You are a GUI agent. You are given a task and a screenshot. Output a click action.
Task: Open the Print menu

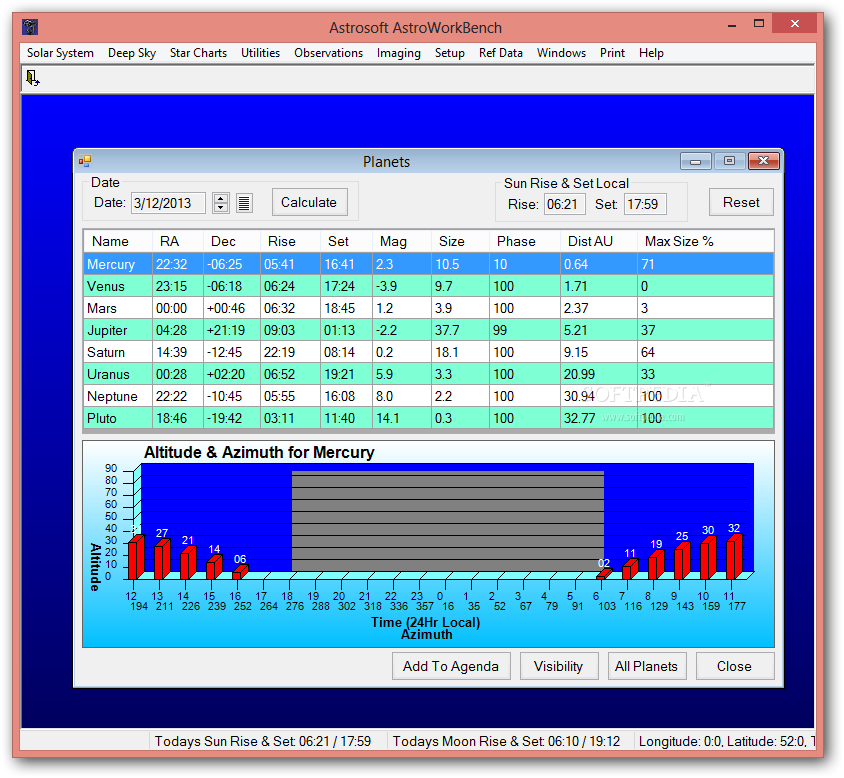click(613, 53)
